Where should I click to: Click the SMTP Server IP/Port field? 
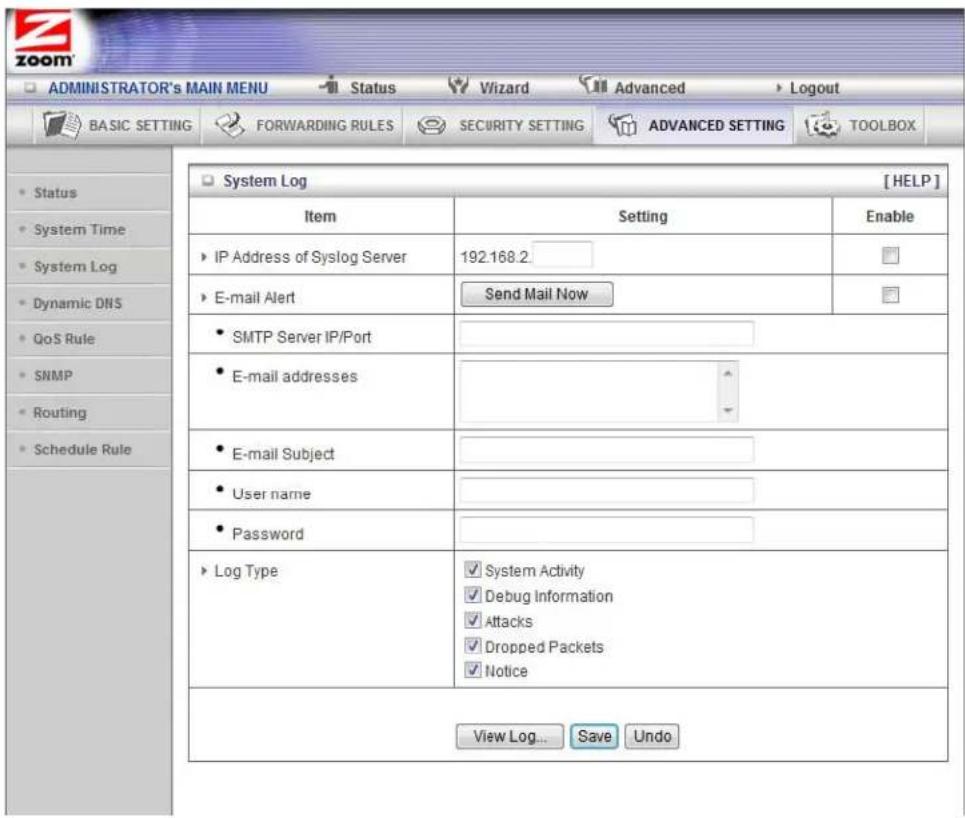tap(606, 334)
